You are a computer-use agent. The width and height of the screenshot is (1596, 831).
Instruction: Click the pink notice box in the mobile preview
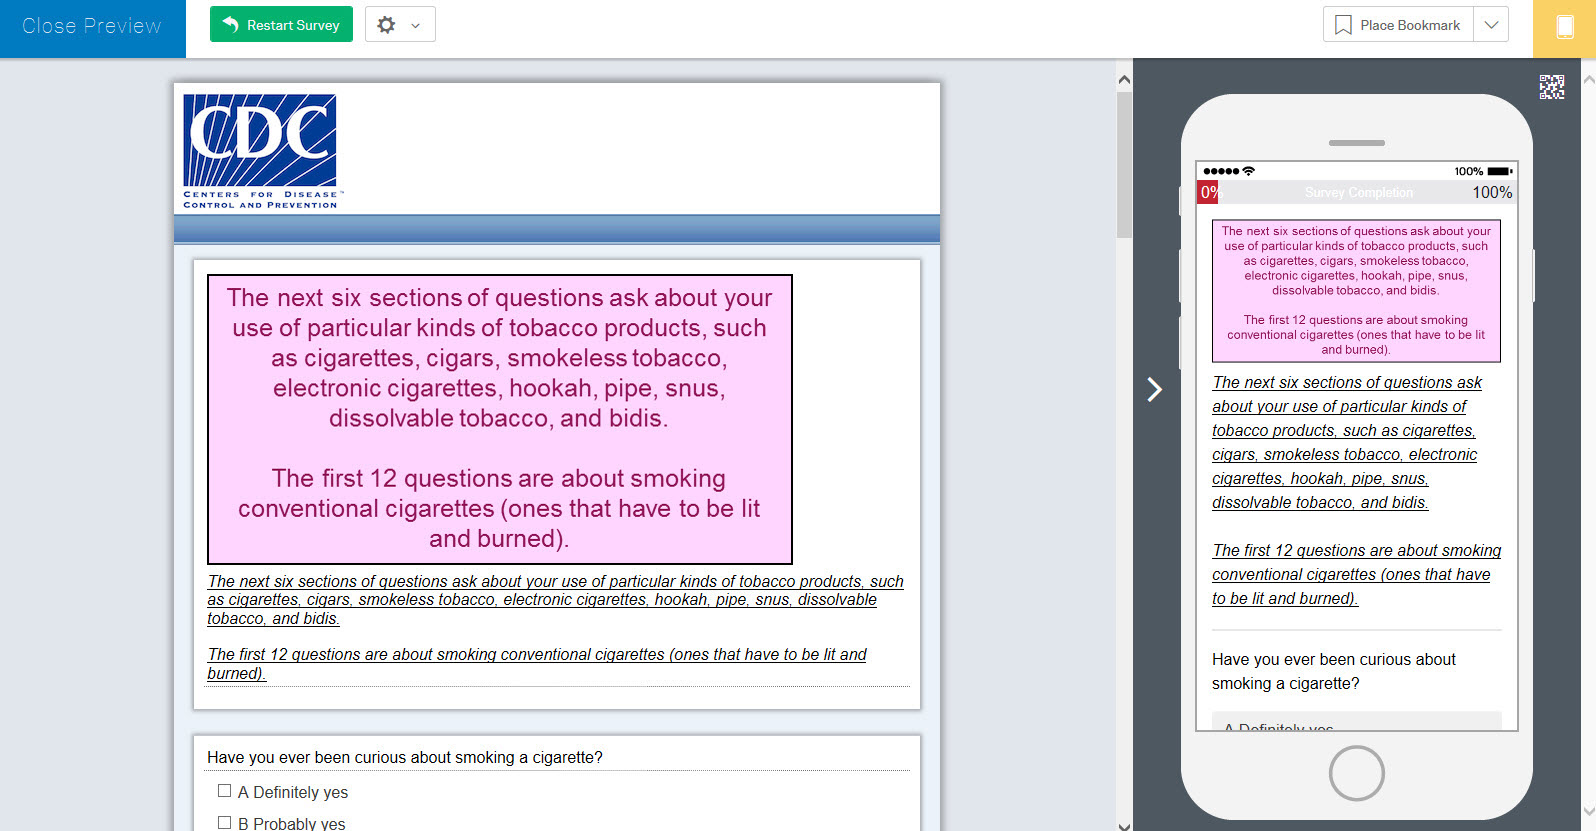point(1356,290)
